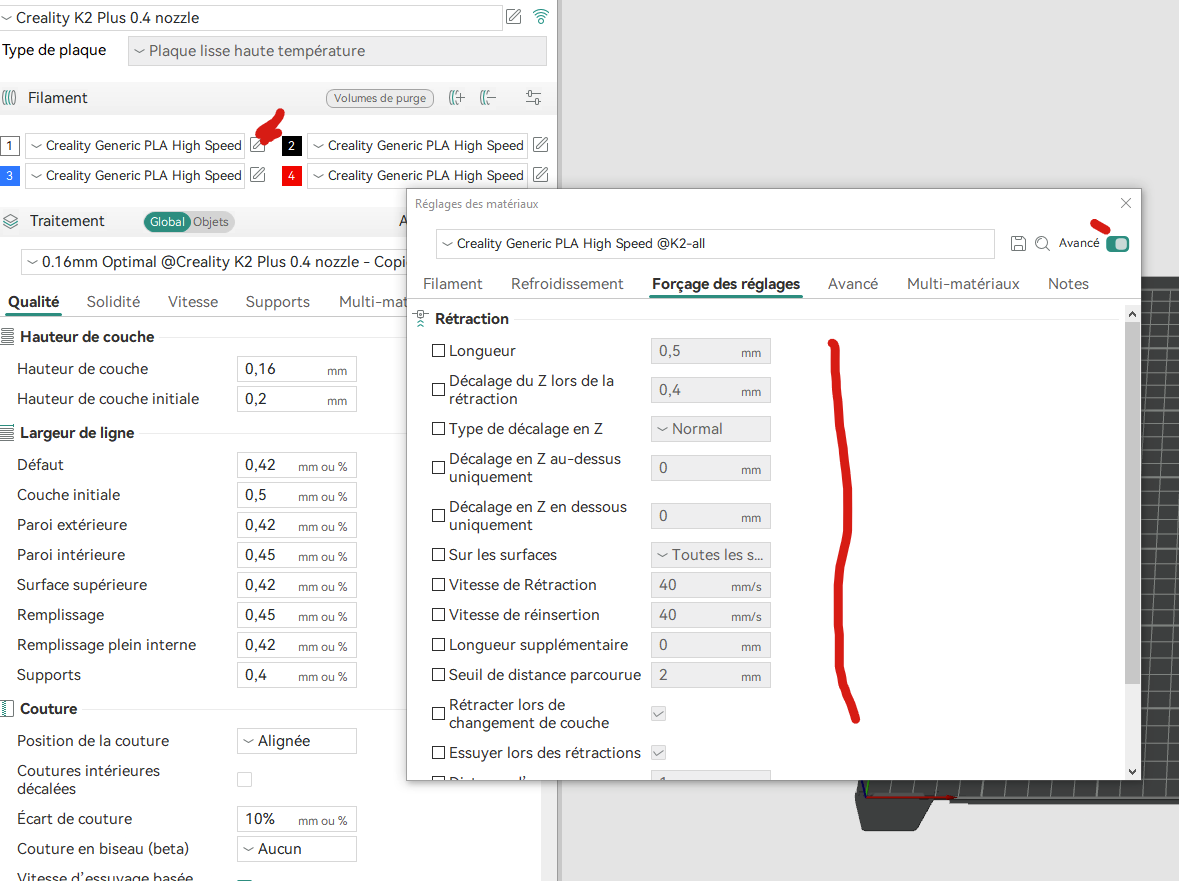Click the red filament 4 color swatch

click(292, 176)
